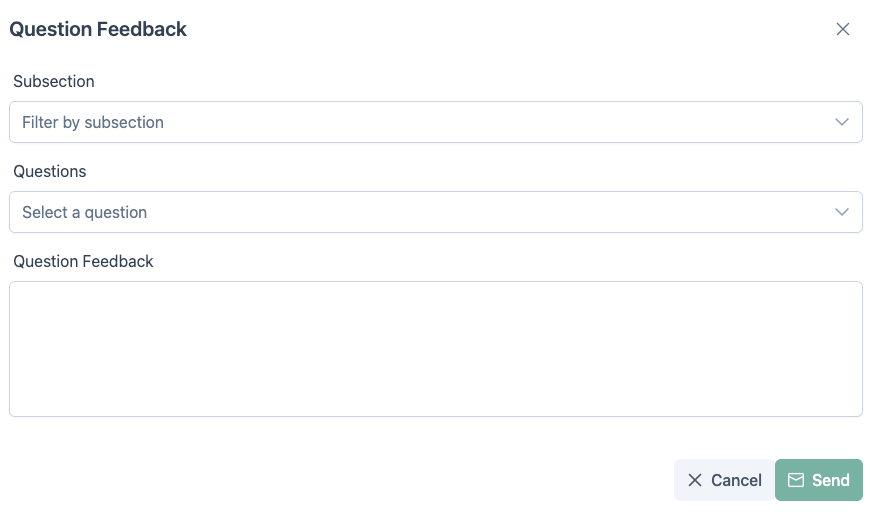Viewport: 873px width, 512px height.
Task: Click the Subsection field label
Action: 54,81
